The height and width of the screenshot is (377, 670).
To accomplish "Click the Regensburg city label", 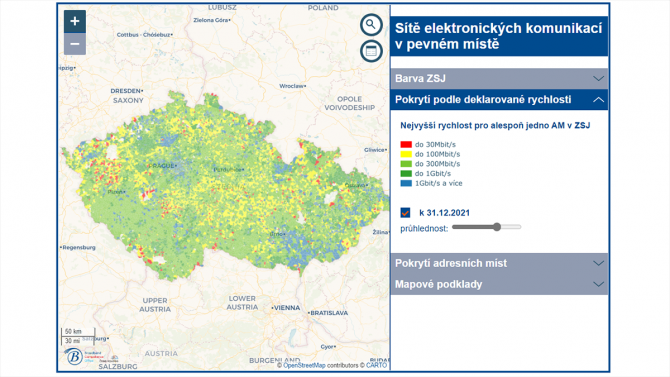I will 78,247.
